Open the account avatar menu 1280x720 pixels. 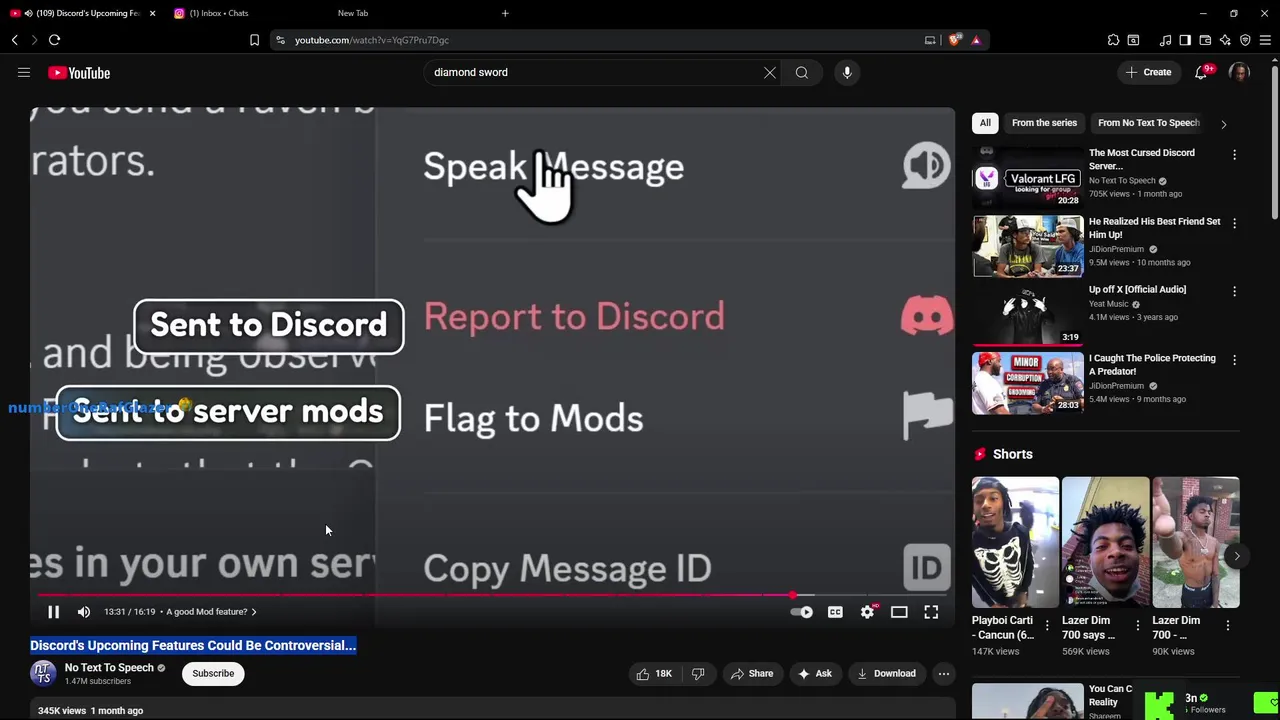click(1239, 72)
